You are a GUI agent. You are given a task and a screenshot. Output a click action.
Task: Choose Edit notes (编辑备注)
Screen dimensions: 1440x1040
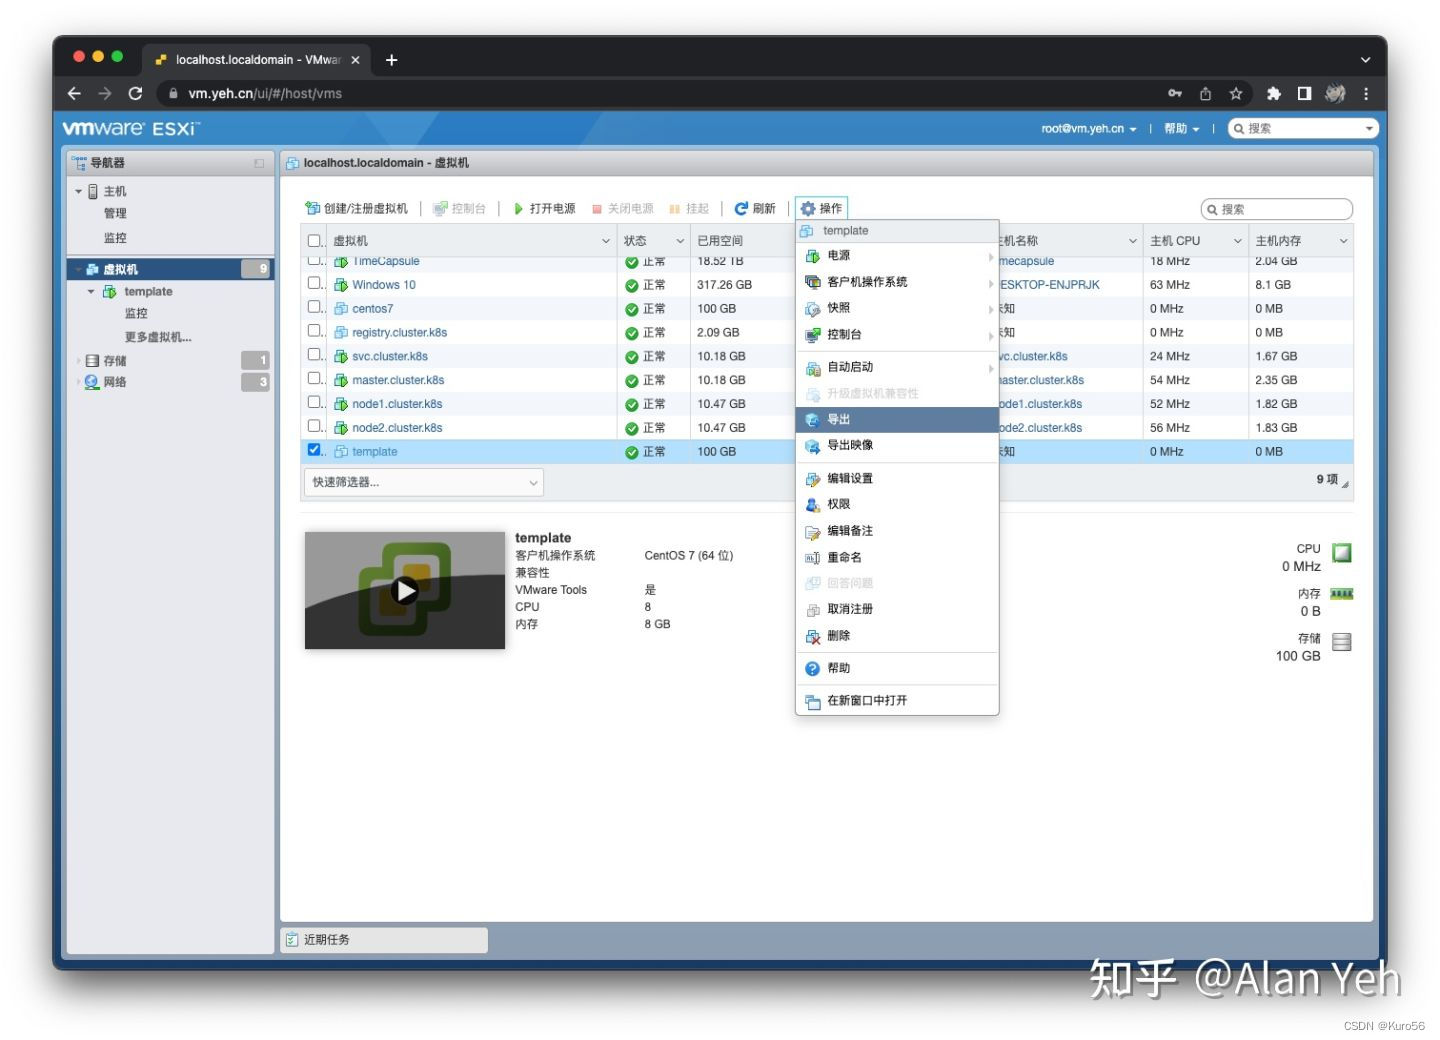point(897,530)
